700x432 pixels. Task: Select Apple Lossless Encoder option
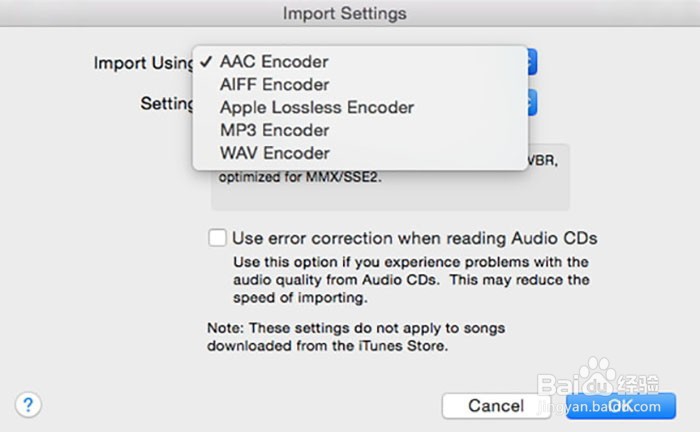click(x=316, y=108)
